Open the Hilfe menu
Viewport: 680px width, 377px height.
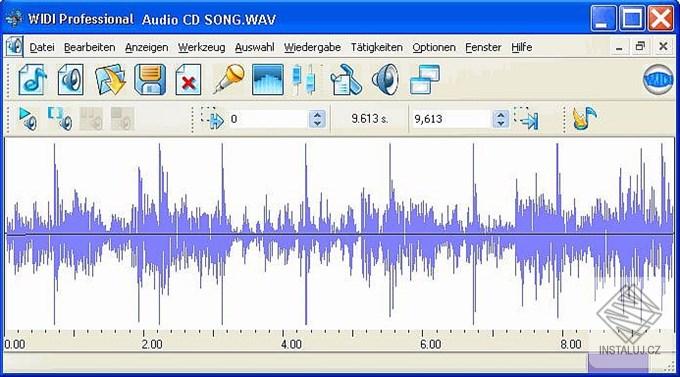click(x=522, y=47)
